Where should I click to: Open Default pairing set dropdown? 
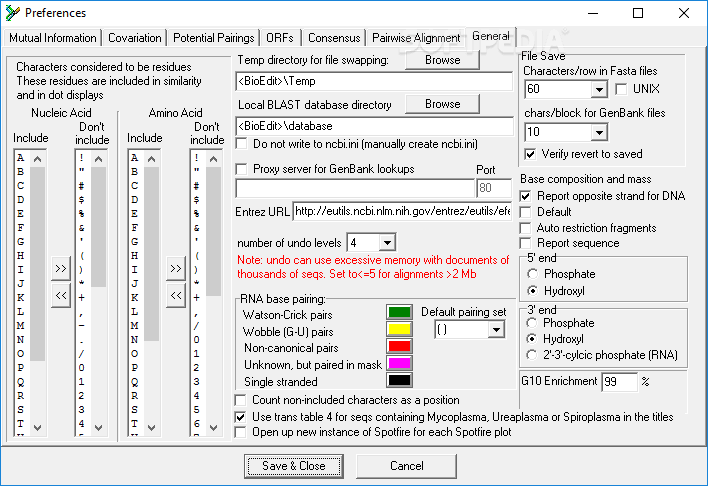pyautogui.click(x=496, y=330)
